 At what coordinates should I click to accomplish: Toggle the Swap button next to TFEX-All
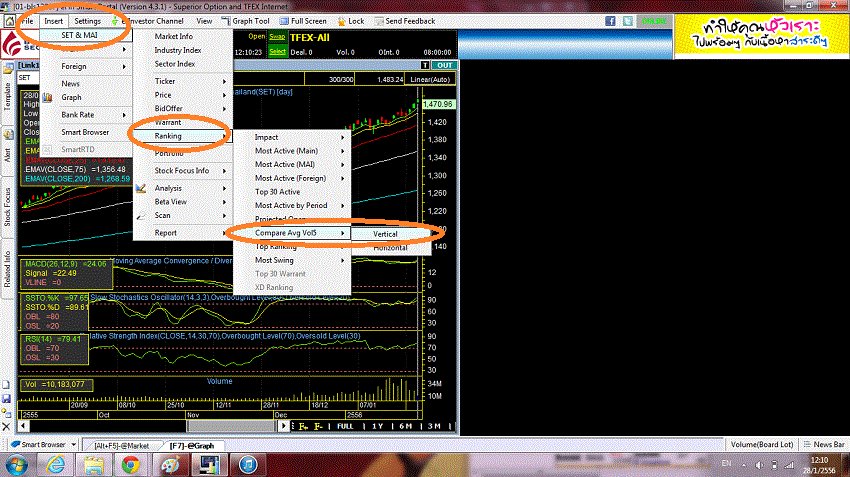(x=277, y=37)
